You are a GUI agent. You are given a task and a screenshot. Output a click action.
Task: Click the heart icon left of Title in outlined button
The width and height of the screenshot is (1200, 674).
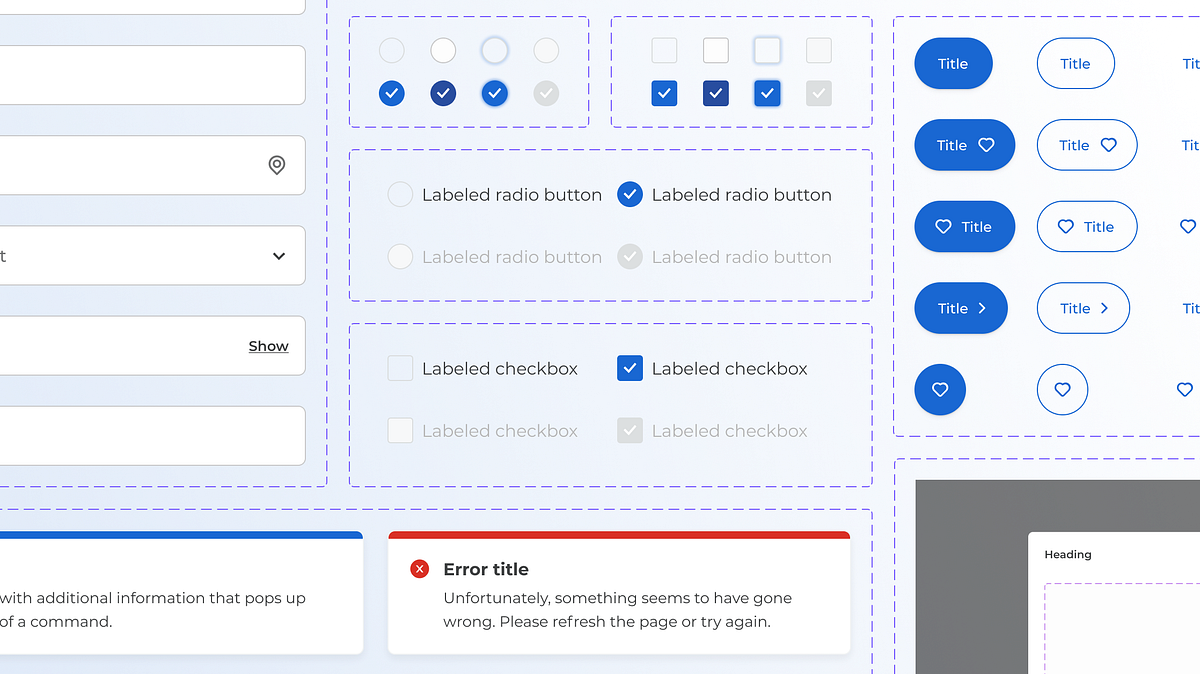pyautogui.click(x=1068, y=226)
